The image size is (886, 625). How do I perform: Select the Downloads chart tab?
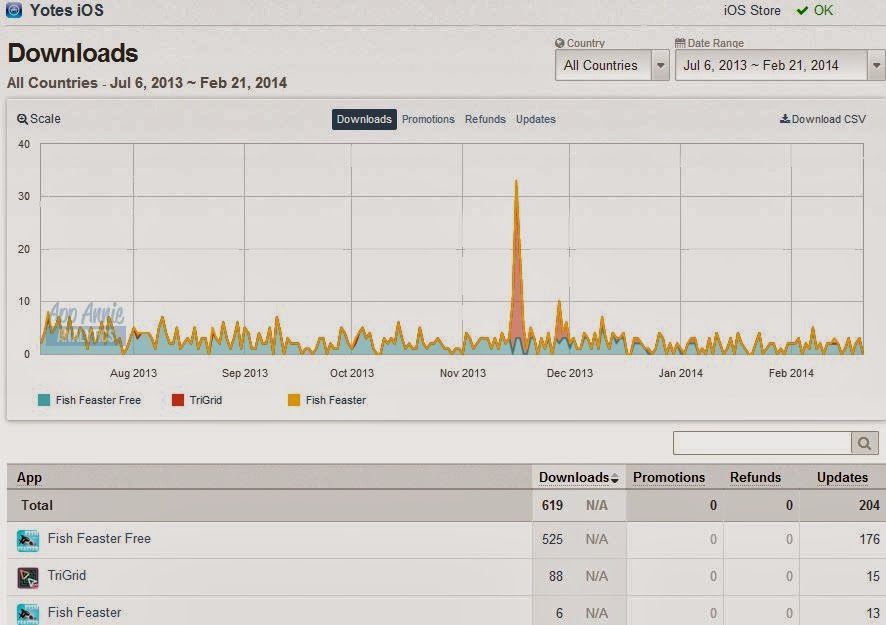(x=364, y=119)
